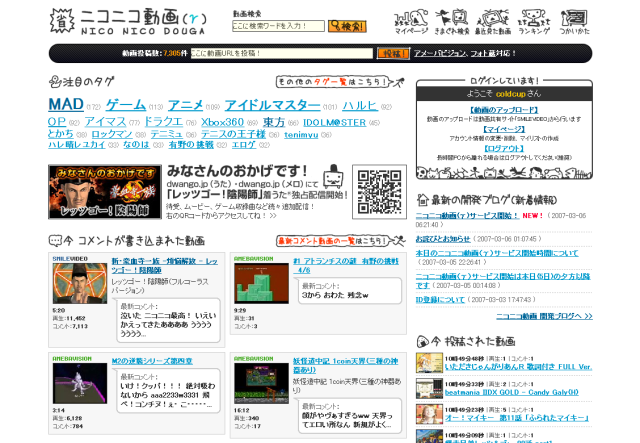Select the IDOLM@STER tag
640x443 pixels.
(x=334, y=122)
